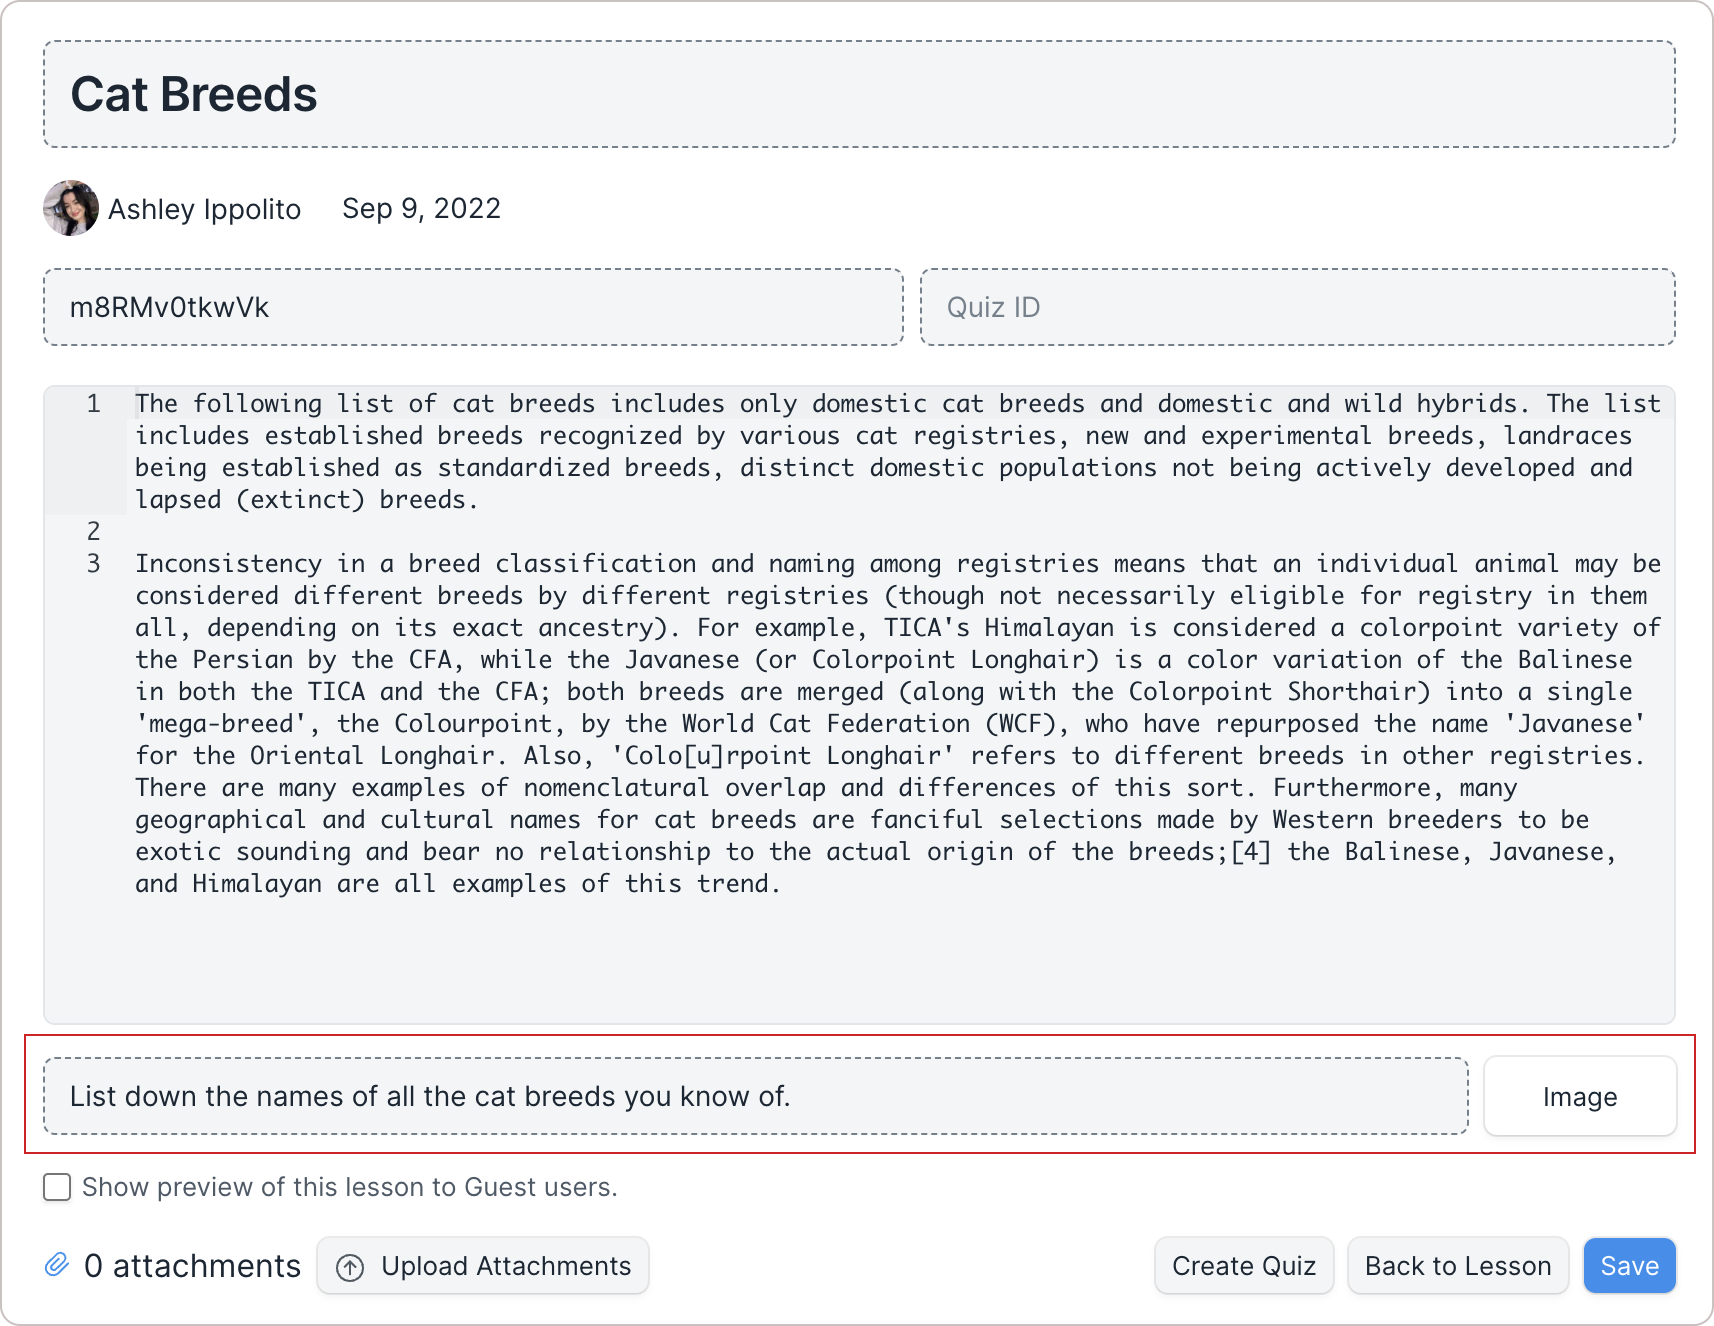Focus the Quiz ID input field

point(1298,307)
